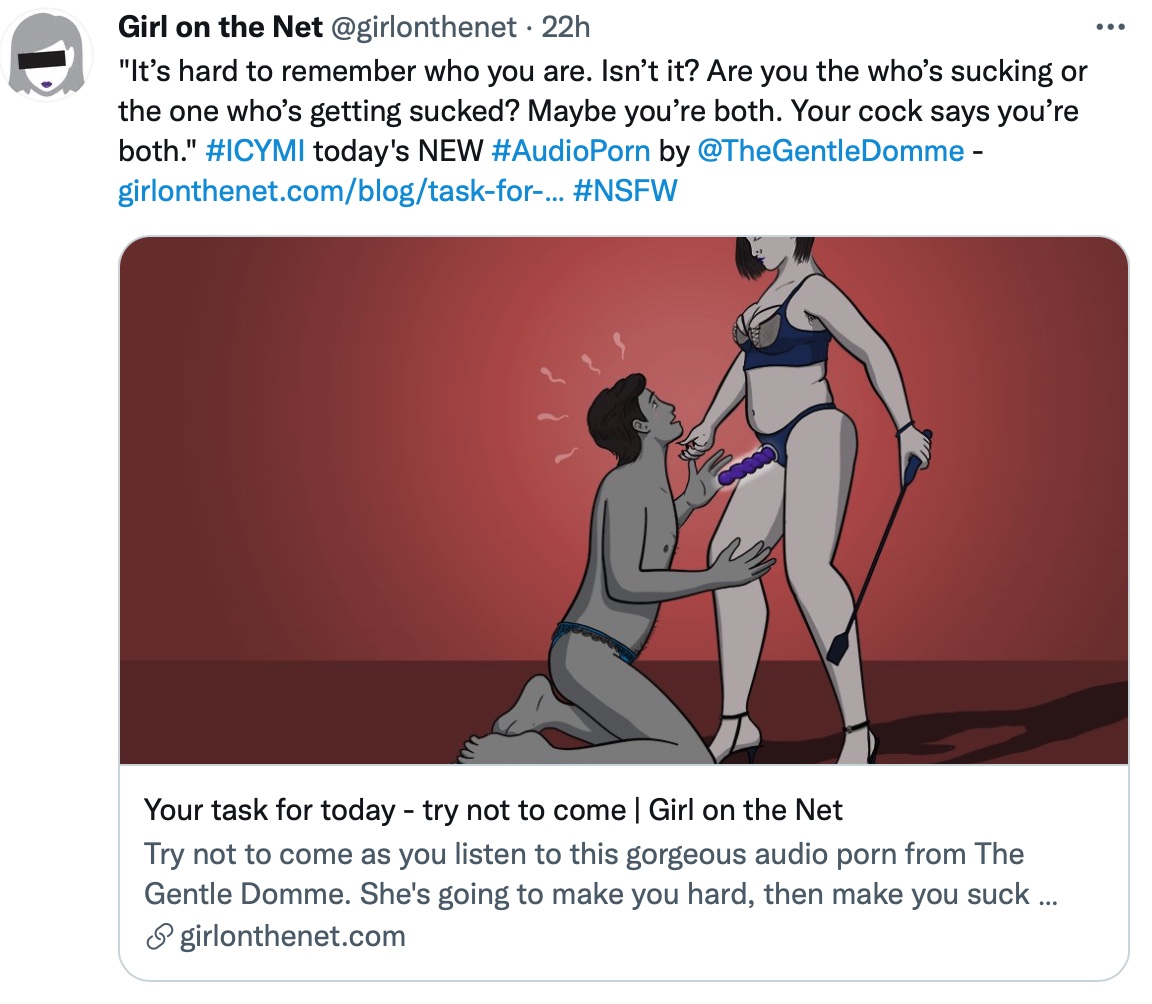Viewport: 1152px width, 1004px height.
Task: Click the chain link icon in preview card
Action: click(158, 937)
